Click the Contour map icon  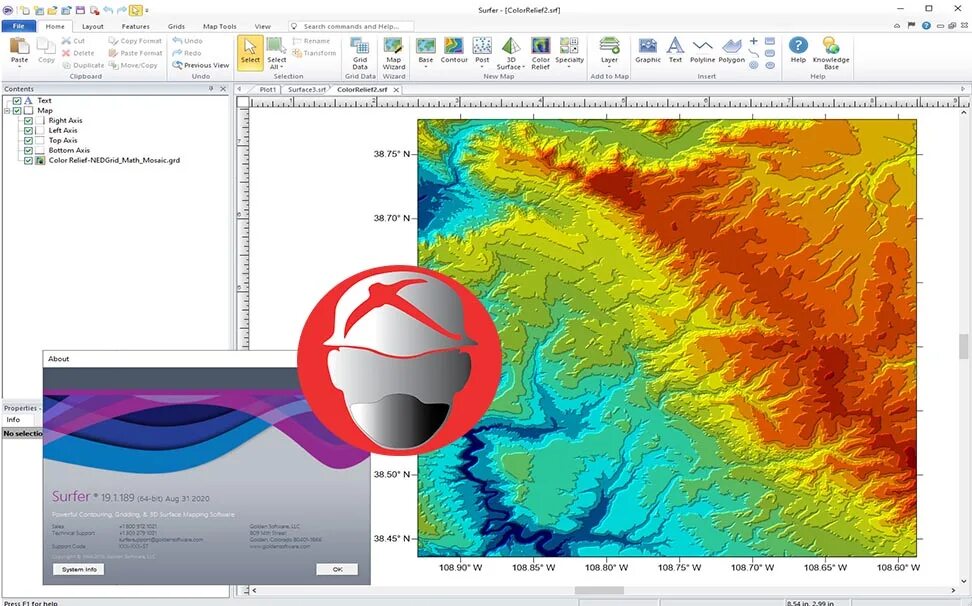point(454,46)
